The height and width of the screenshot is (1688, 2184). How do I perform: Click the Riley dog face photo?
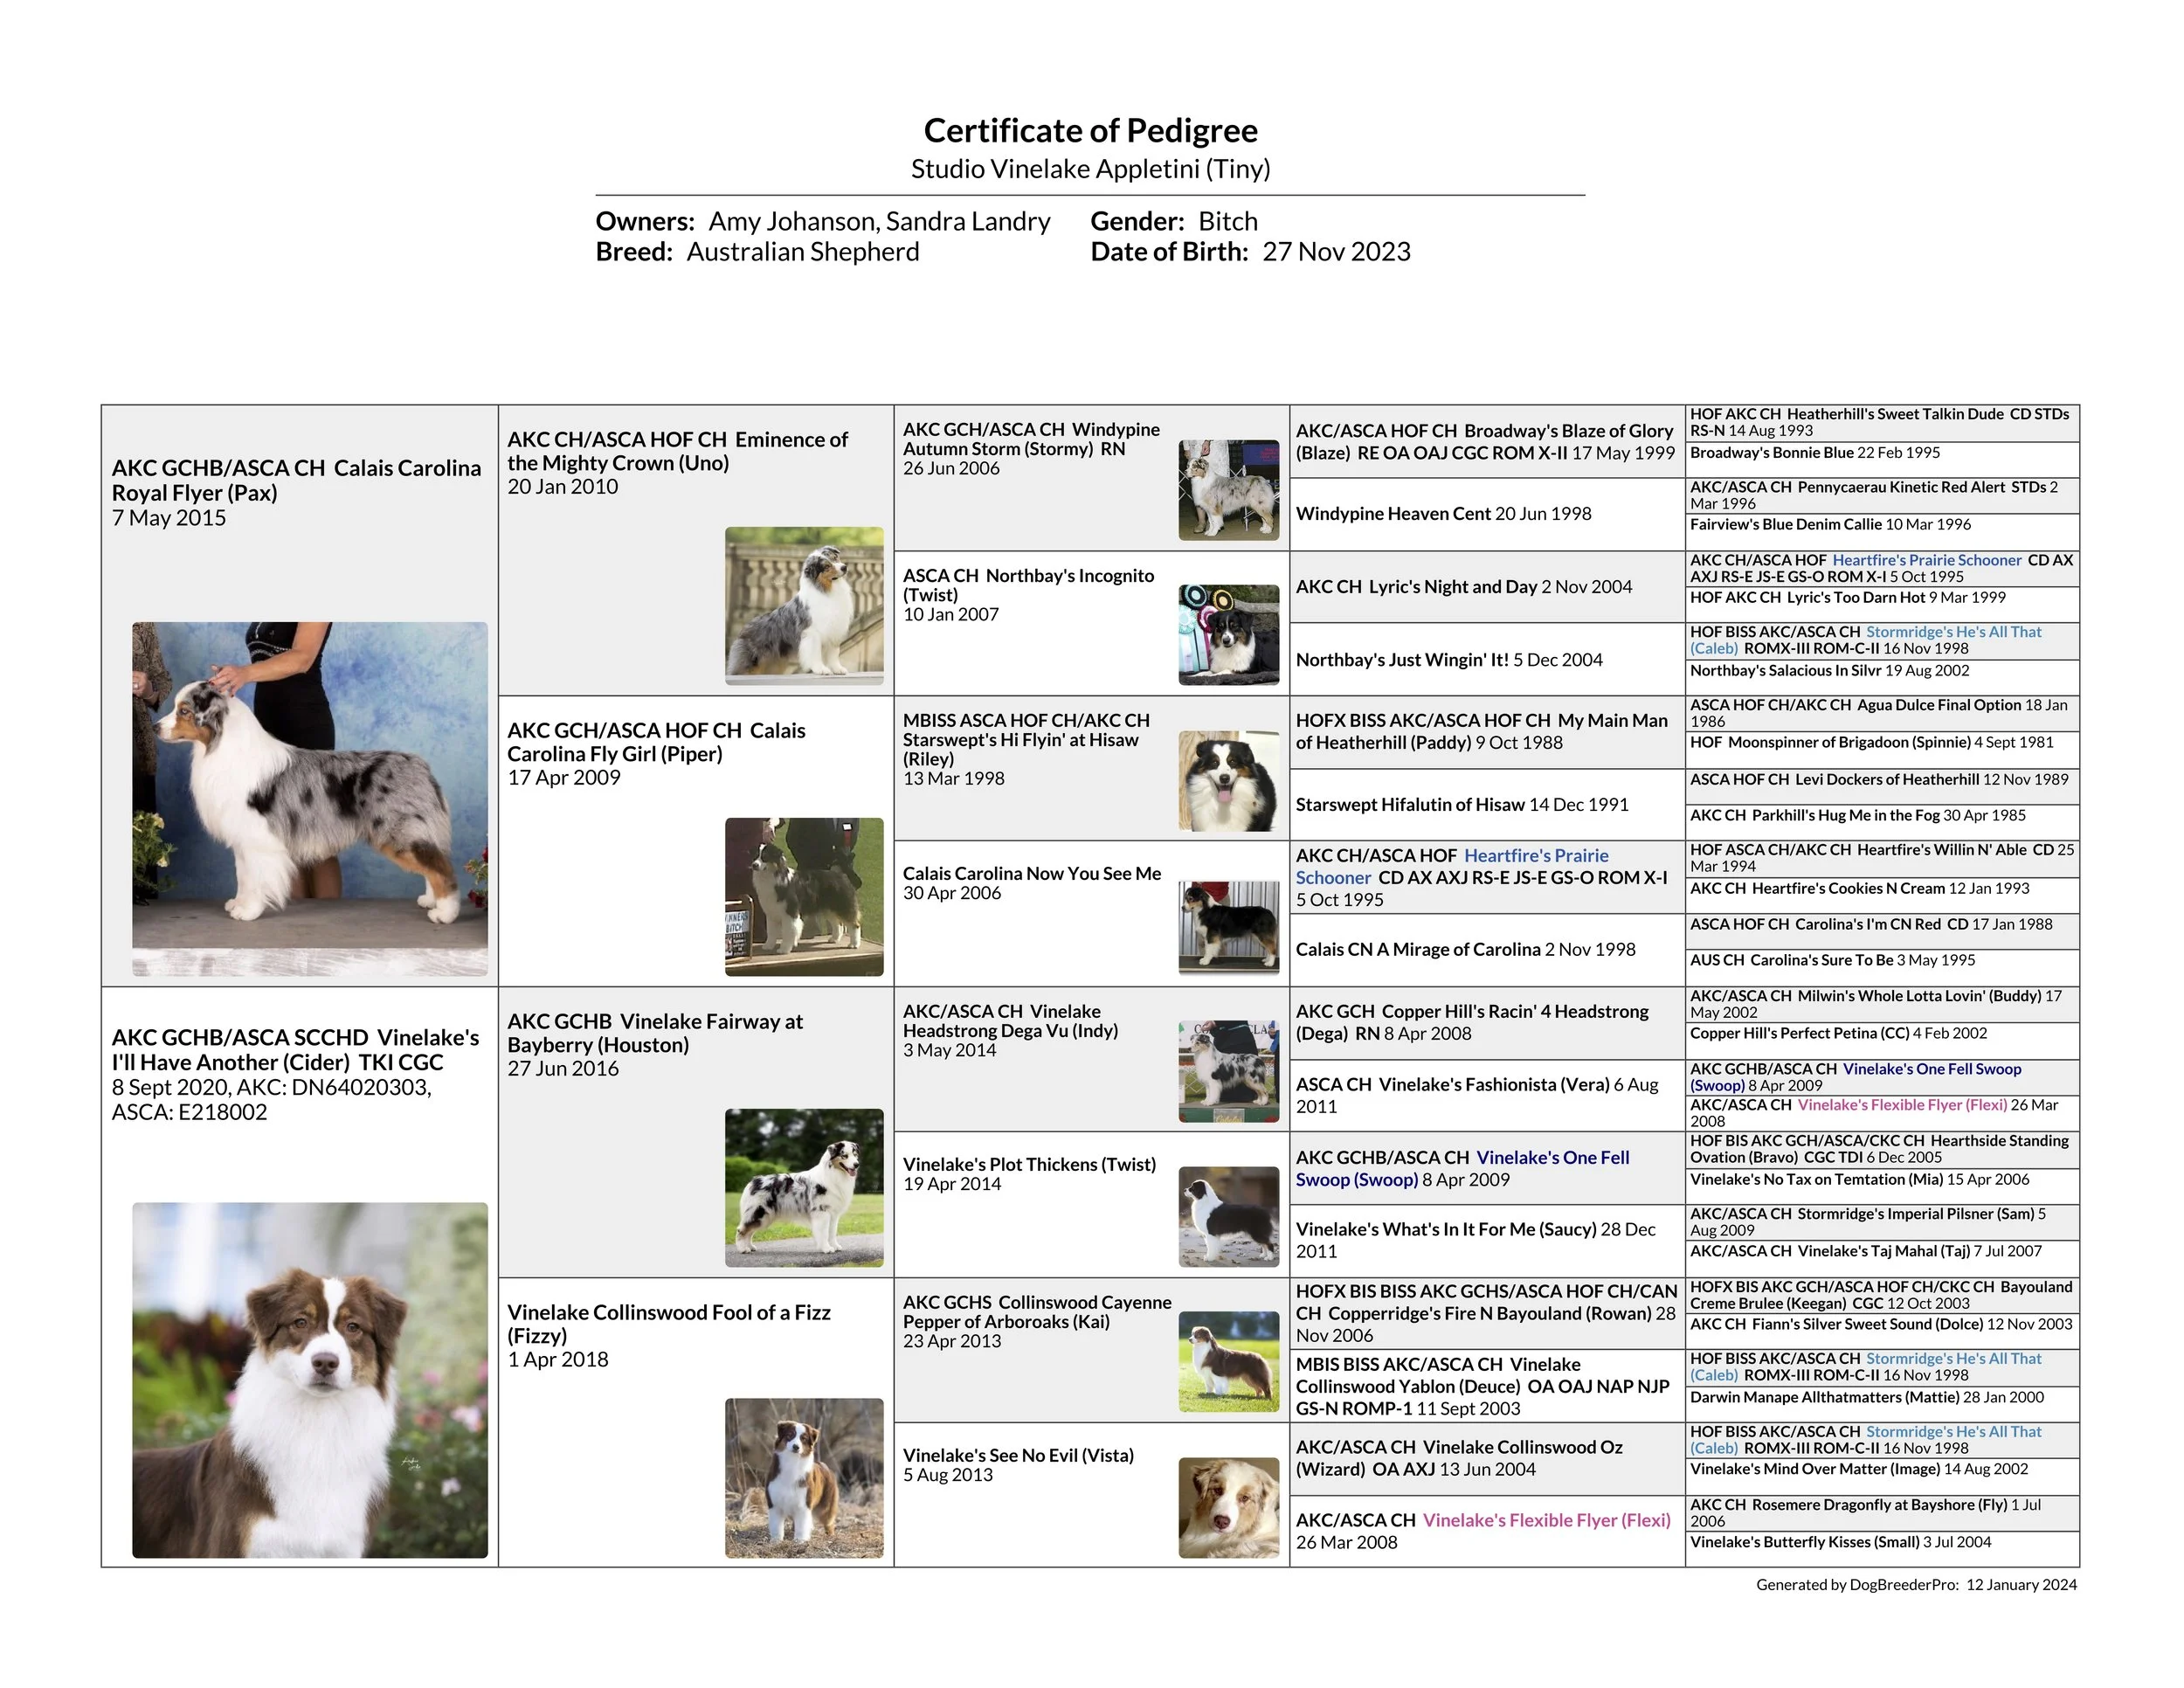1228,781
